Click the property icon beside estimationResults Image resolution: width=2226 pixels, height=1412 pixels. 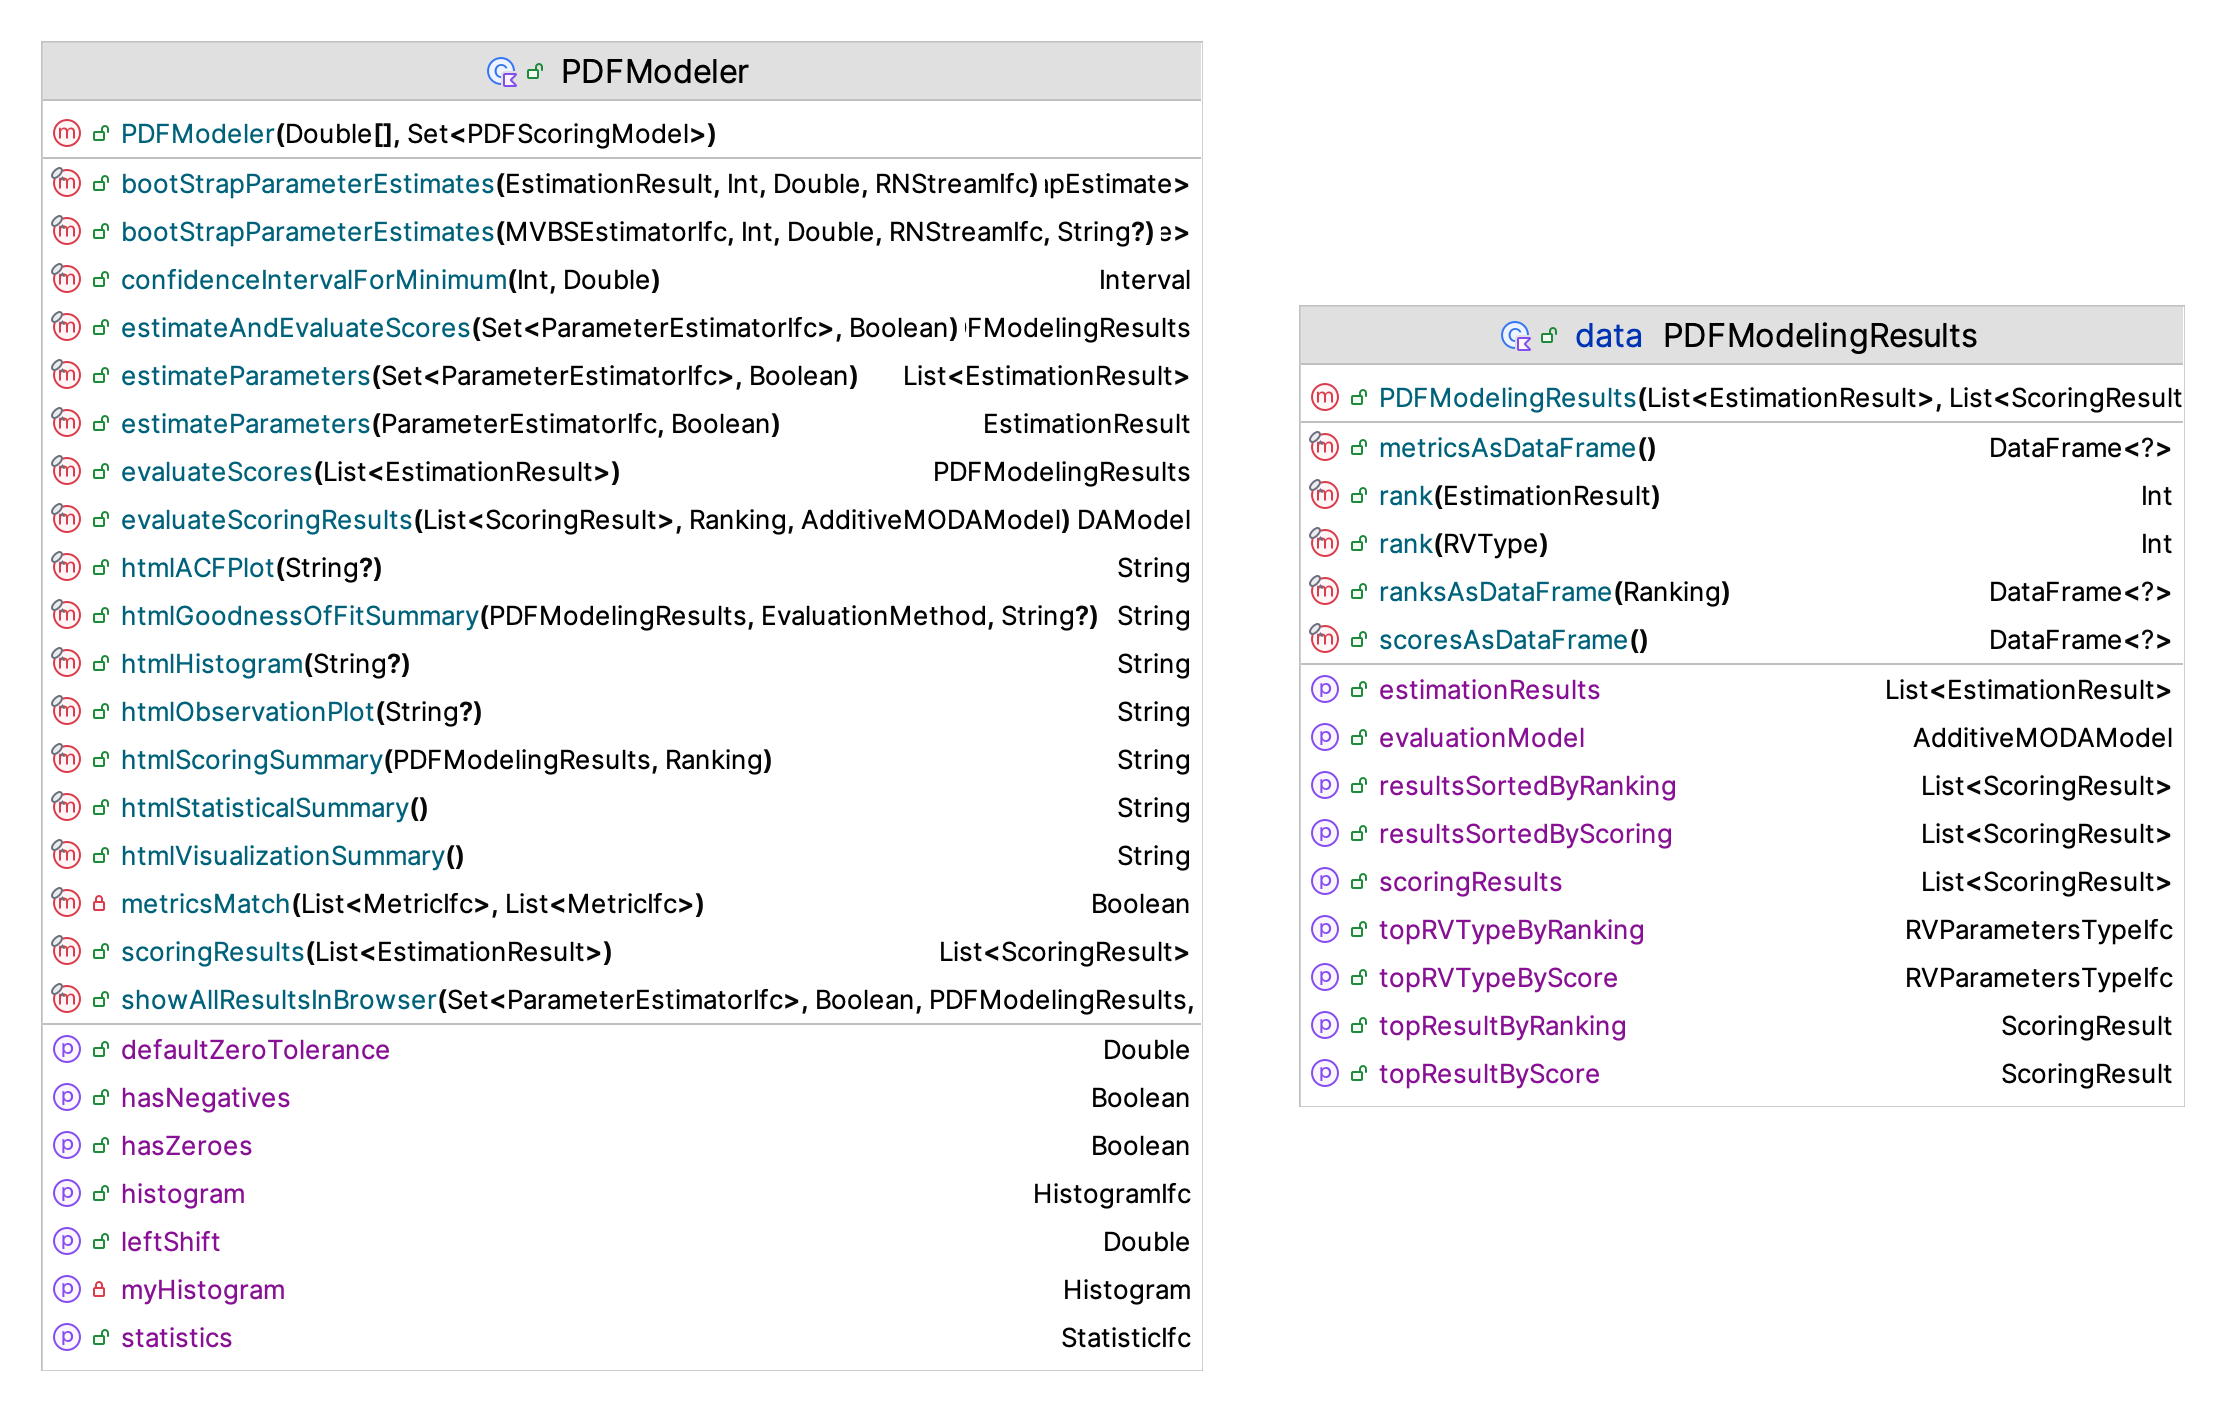pyautogui.click(x=1325, y=689)
